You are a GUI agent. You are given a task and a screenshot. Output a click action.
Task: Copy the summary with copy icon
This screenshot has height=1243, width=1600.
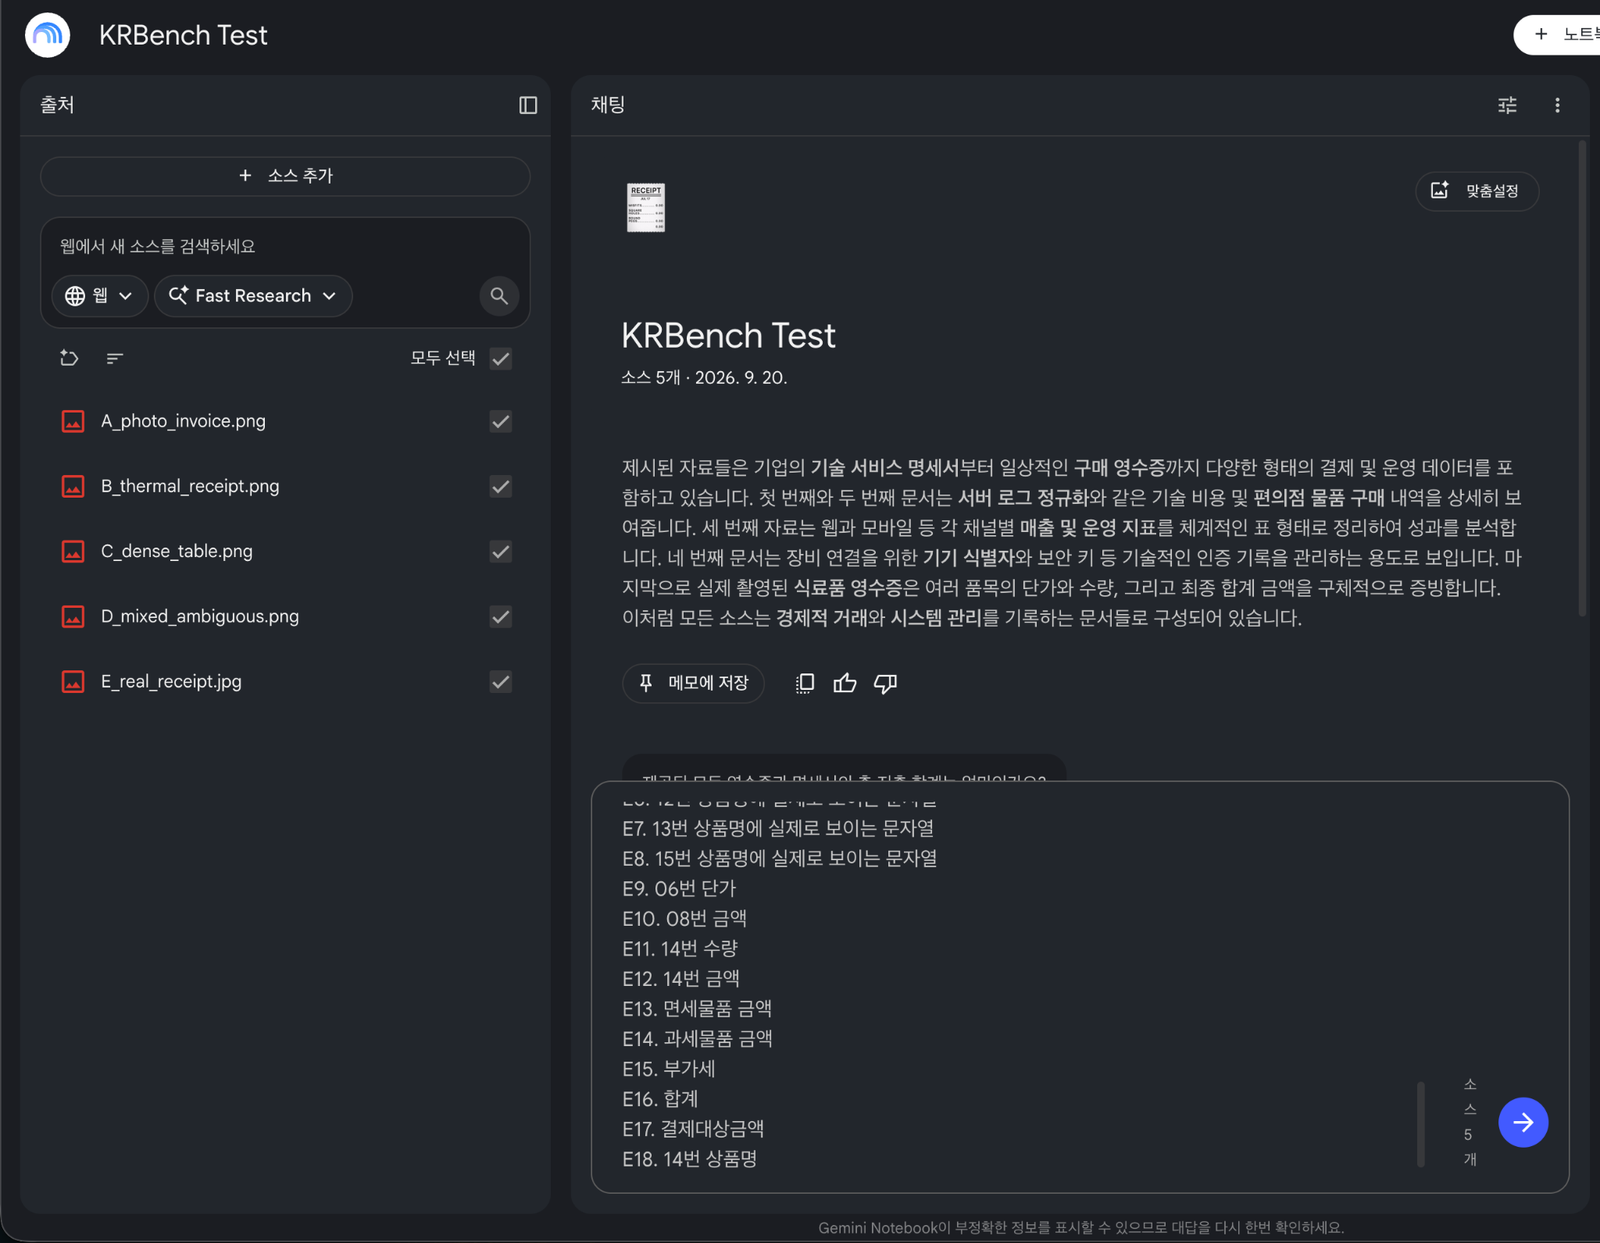coord(804,683)
